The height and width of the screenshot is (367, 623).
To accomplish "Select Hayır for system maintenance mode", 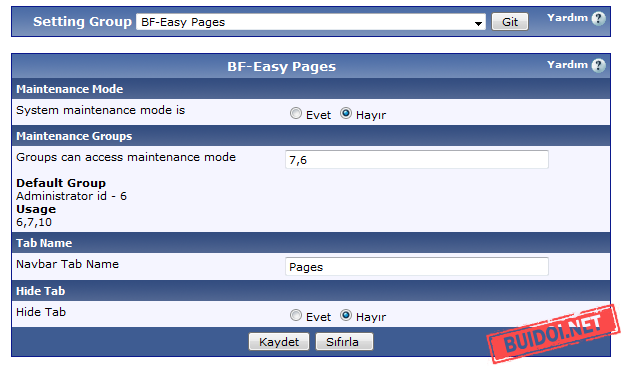I will [x=346, y=114].
